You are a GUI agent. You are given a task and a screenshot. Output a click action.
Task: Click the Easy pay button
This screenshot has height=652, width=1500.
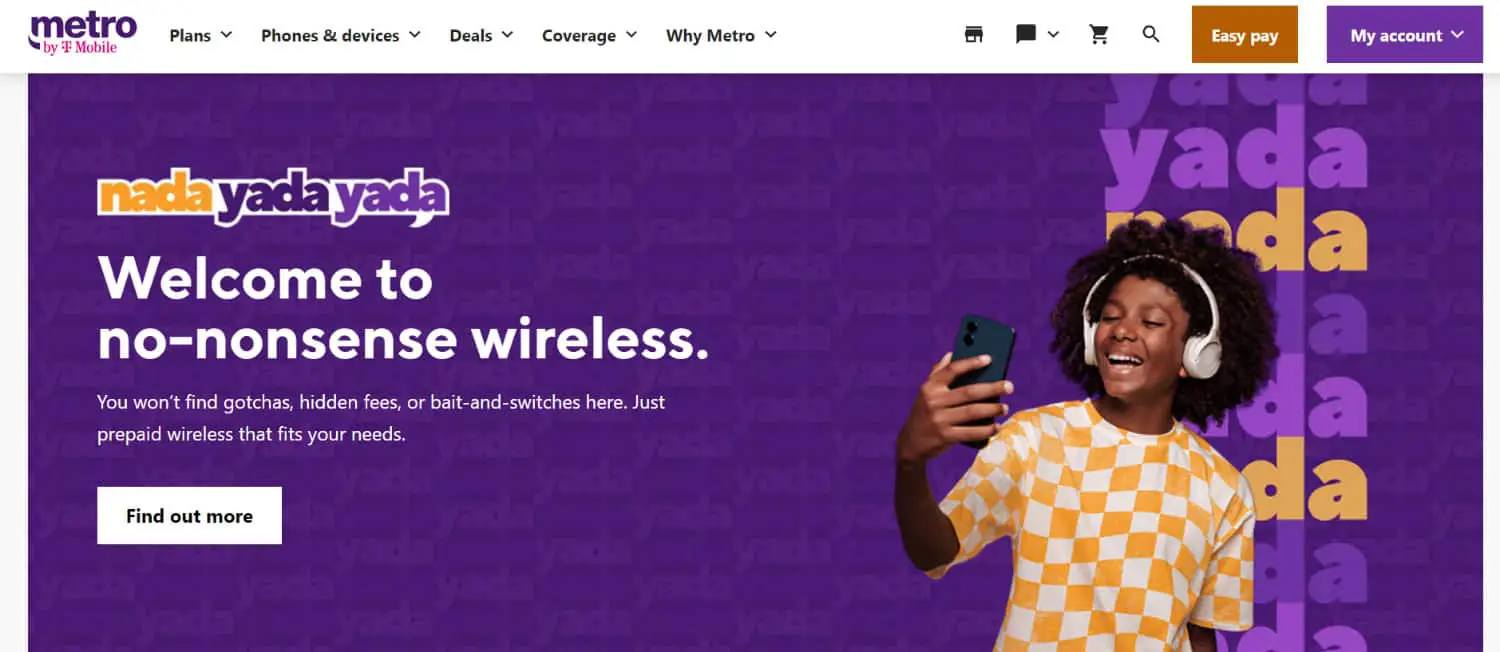point(1244,35)
